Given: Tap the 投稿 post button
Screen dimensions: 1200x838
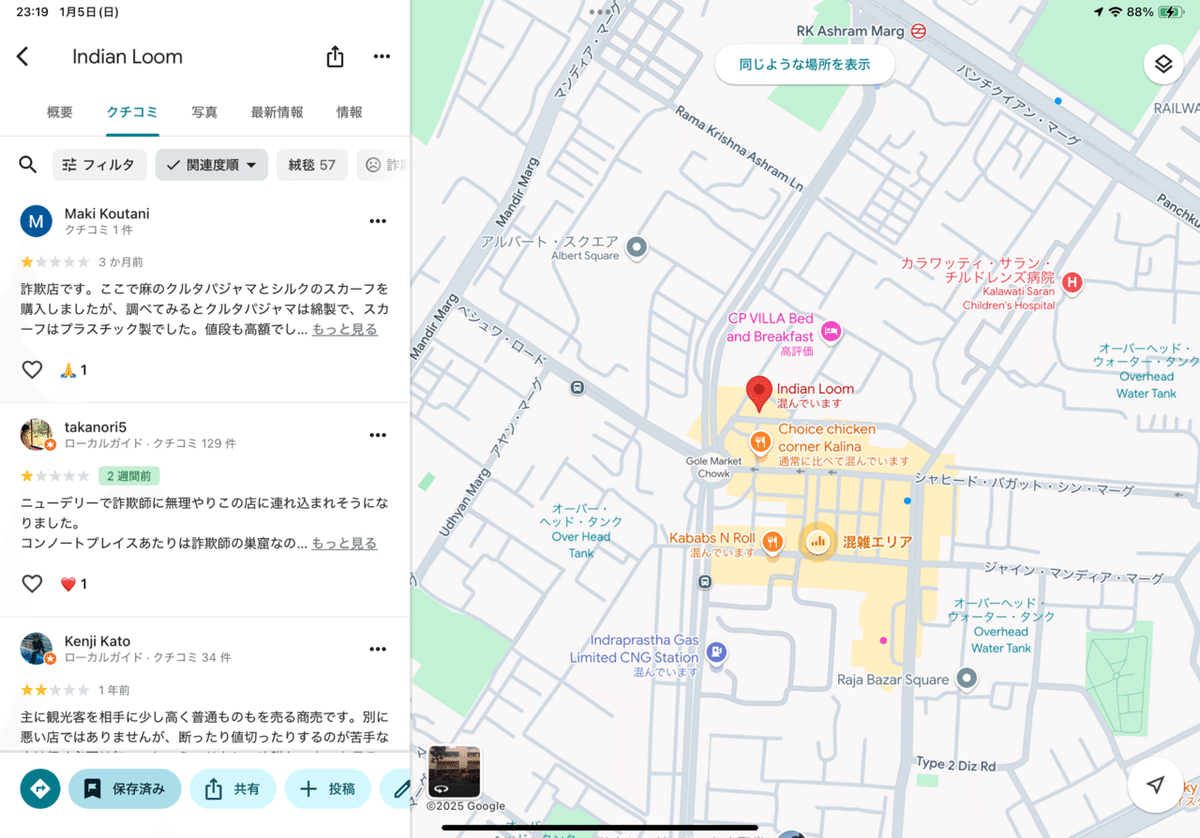Looking at the screenshot, I should pyautogui.click(x=328, y=789).
